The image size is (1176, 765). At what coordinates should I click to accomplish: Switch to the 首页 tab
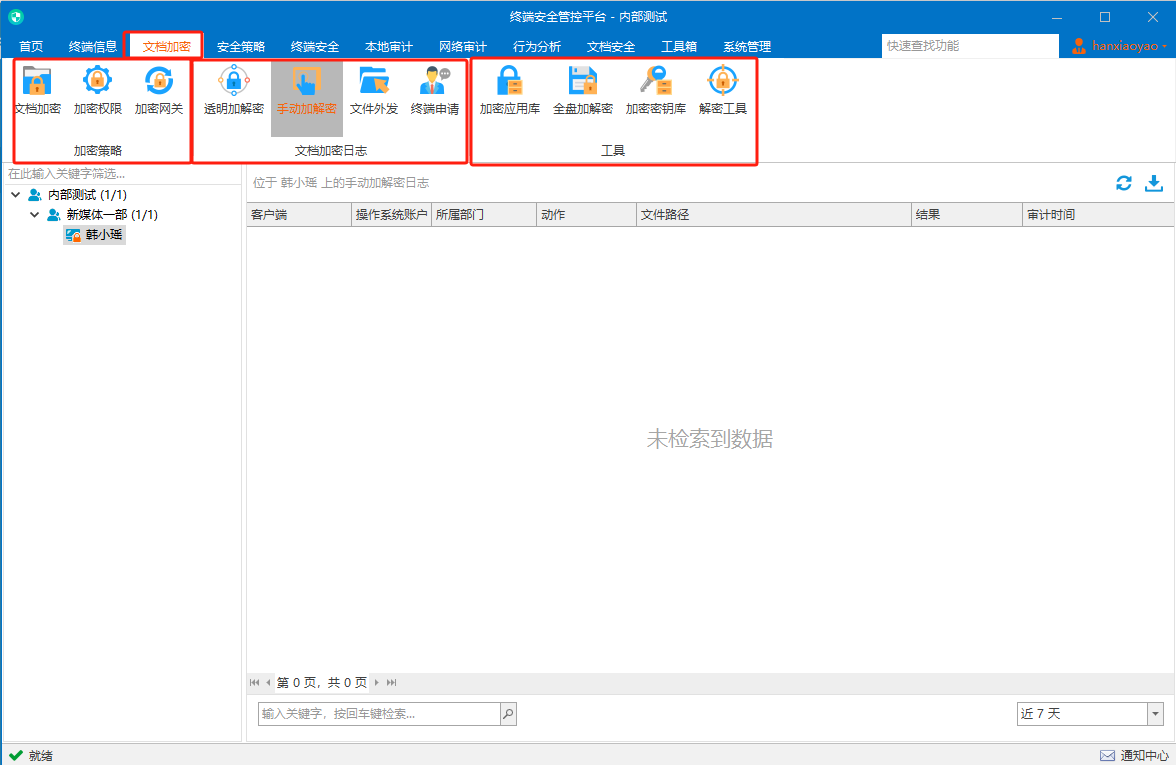(31, 46)
